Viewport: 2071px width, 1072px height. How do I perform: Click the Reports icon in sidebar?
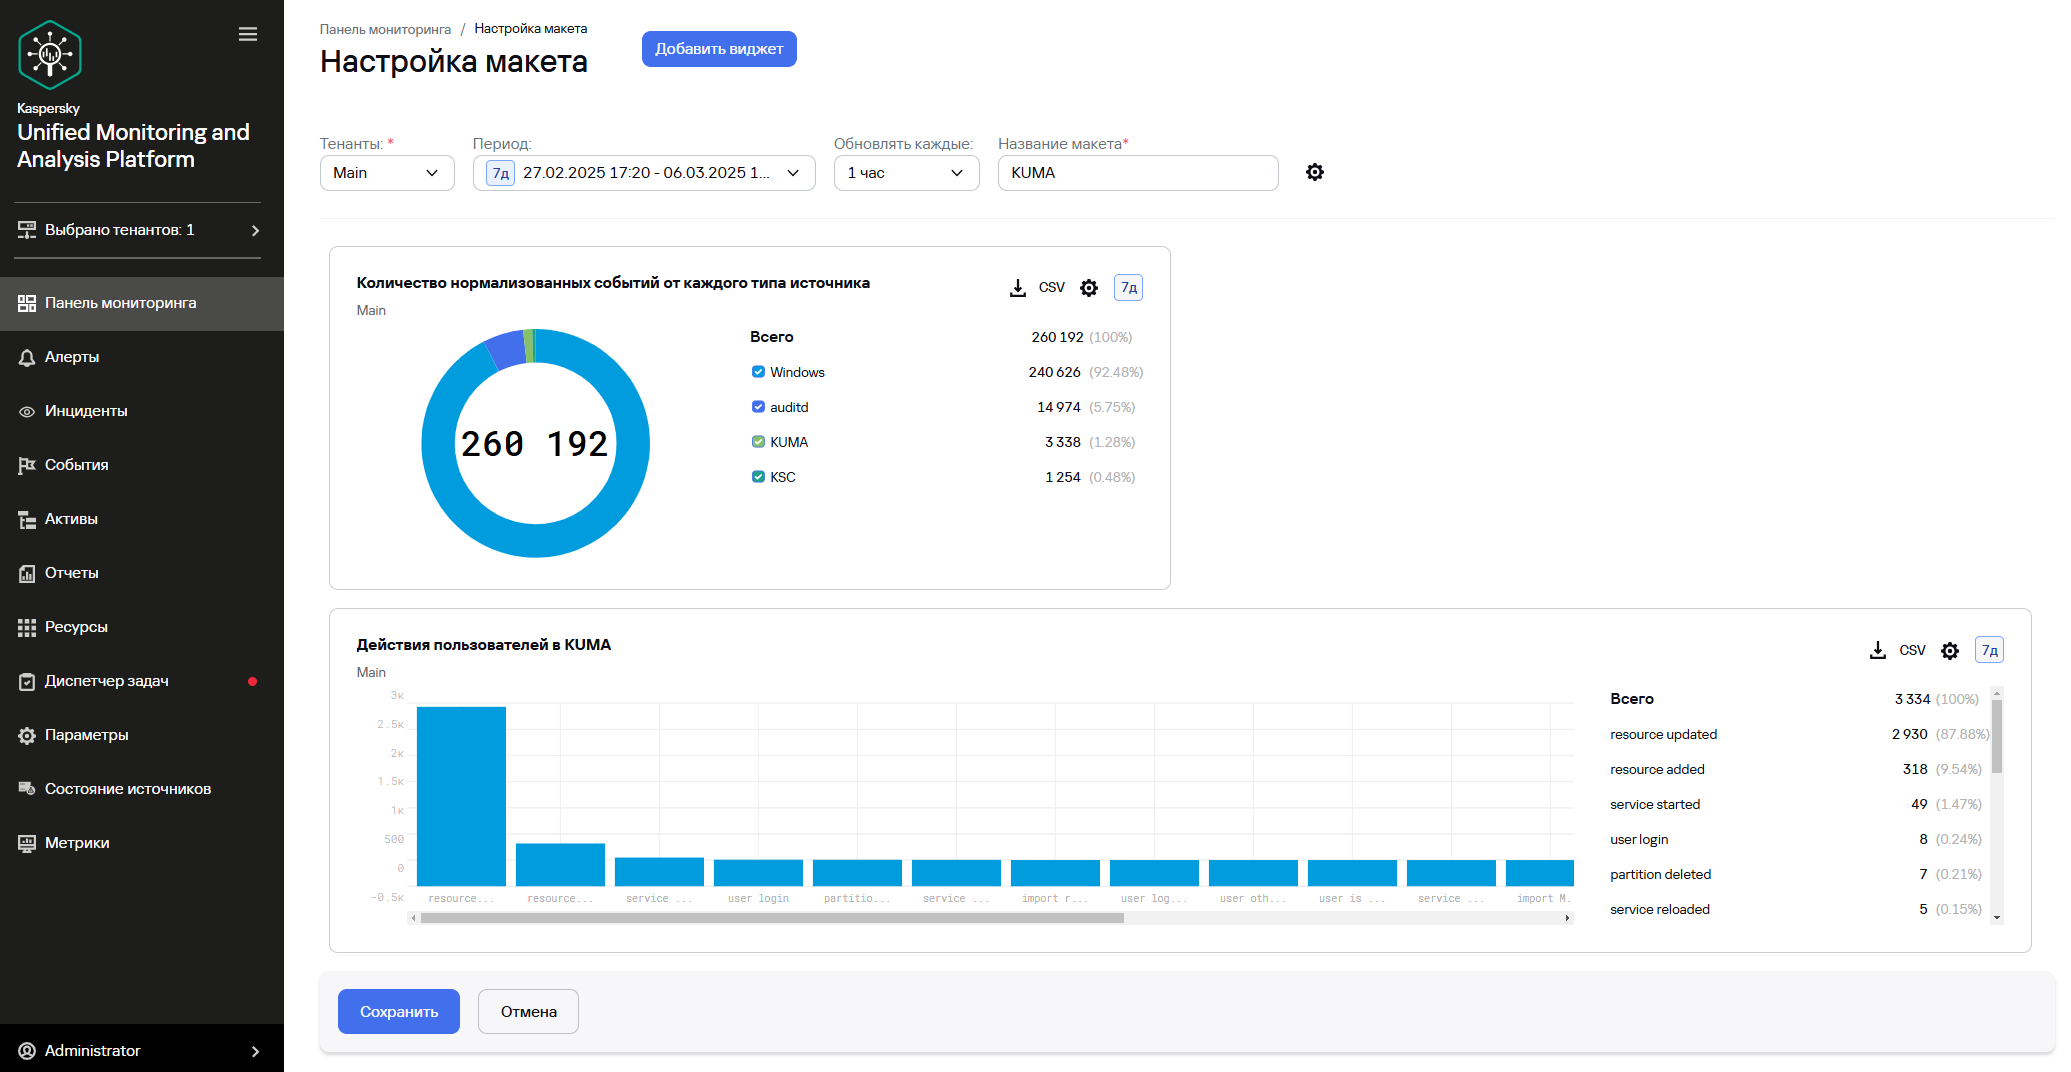[x=27, y=573]
